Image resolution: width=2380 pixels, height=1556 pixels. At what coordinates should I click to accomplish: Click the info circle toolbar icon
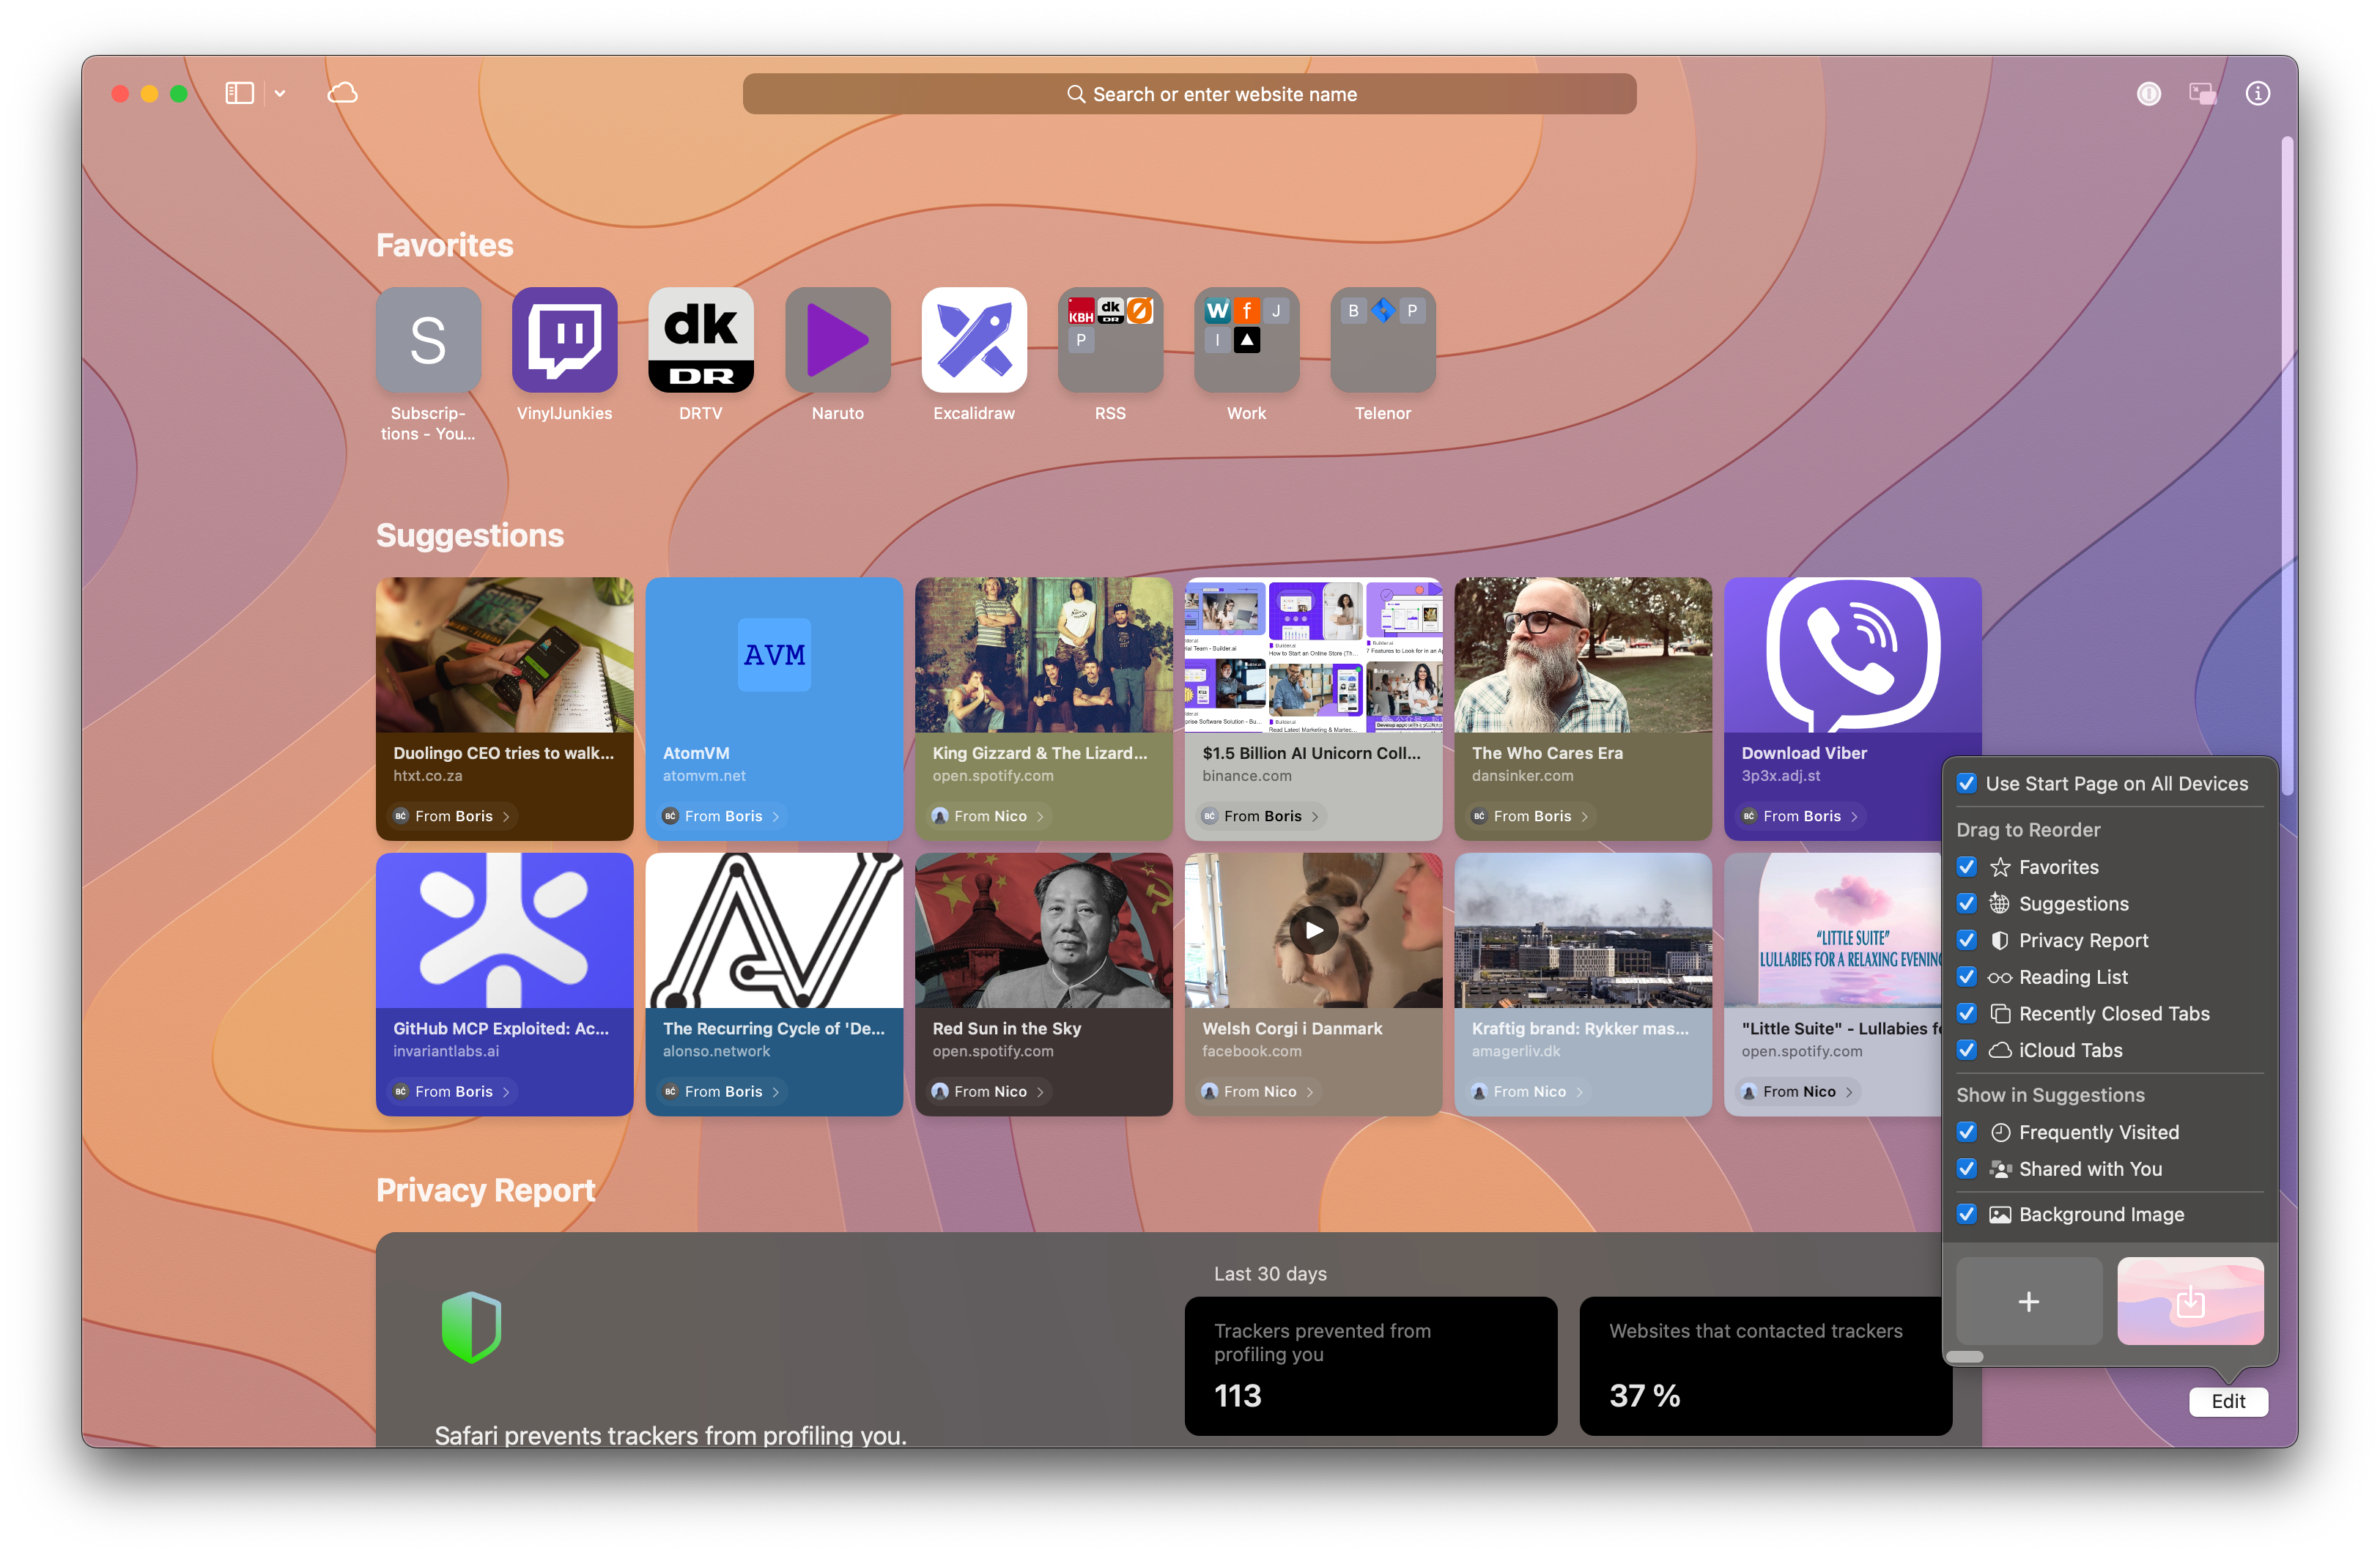pos(2257,93)
